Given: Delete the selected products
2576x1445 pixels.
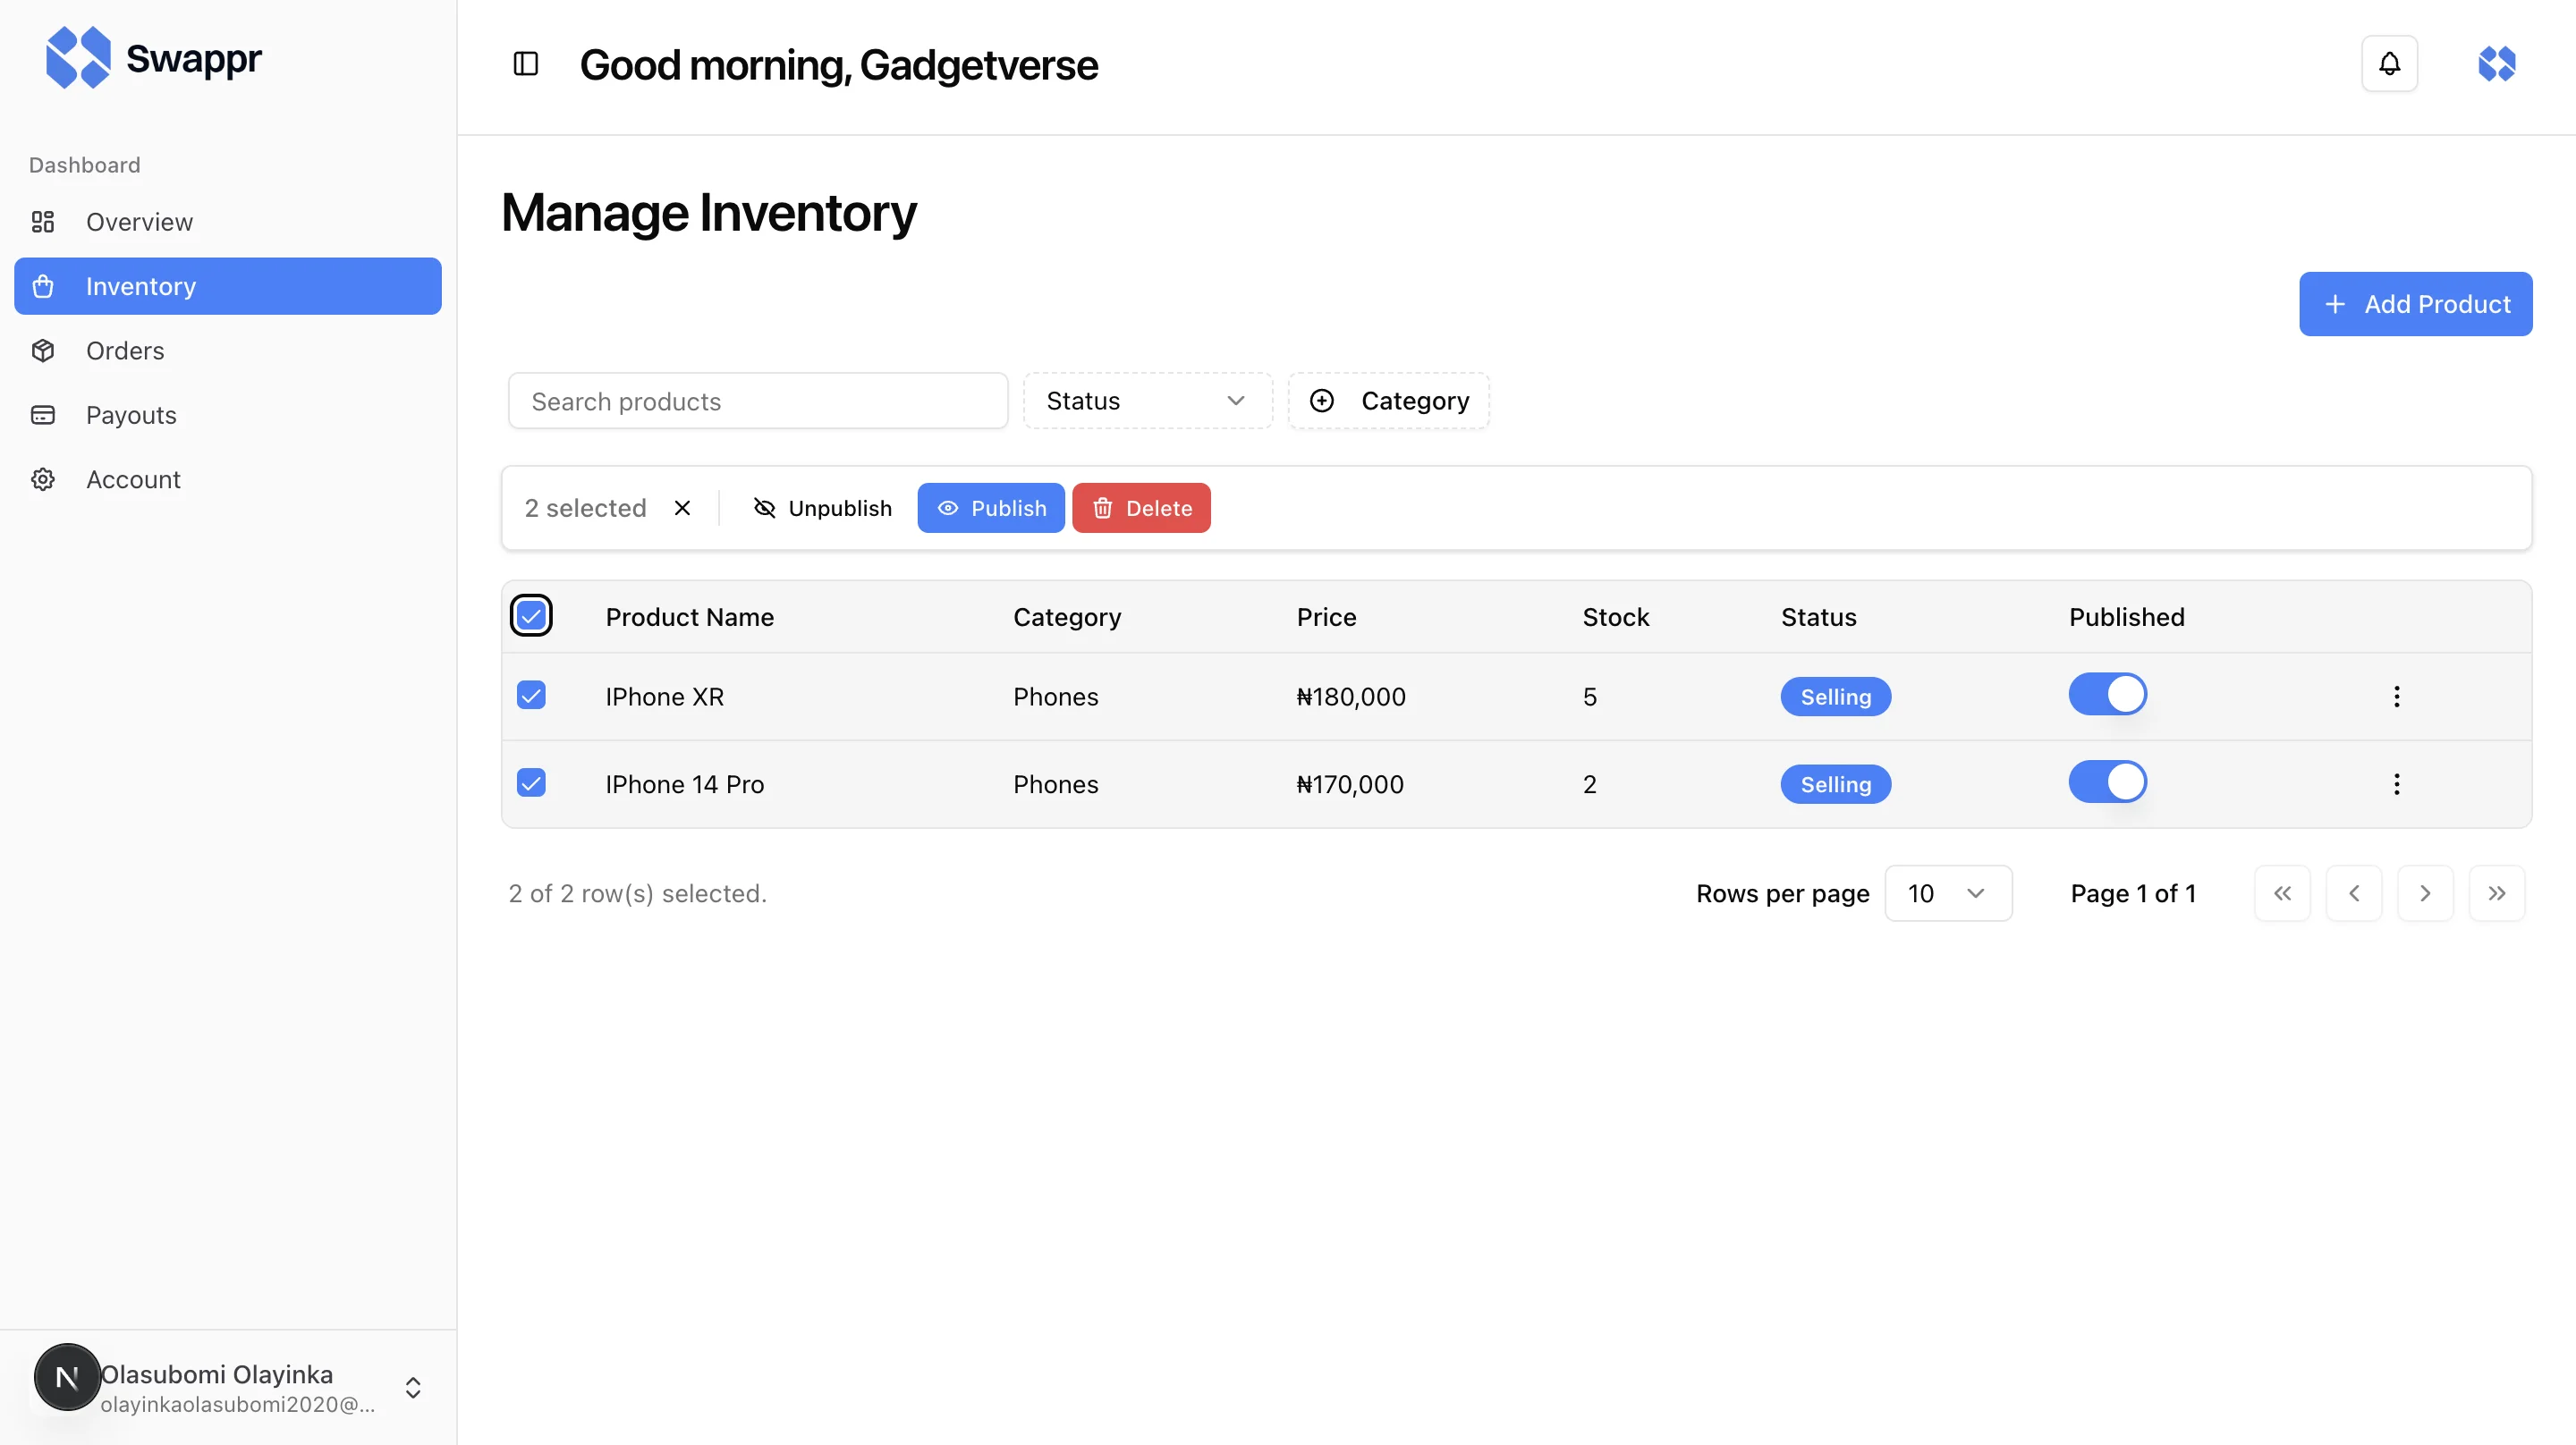Looking at the screenshot, I should [x=1141, y=508].
